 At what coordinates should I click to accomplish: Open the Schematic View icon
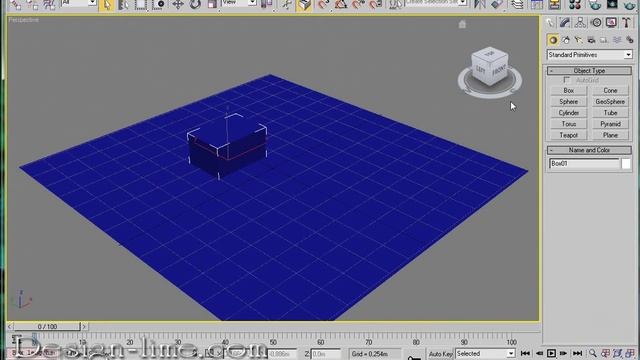point(554,4)
